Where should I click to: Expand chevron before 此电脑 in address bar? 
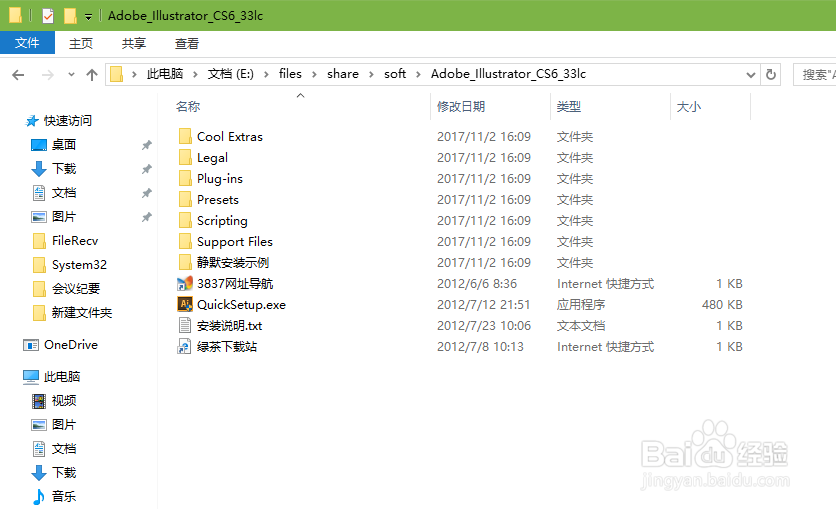(134, 75)
